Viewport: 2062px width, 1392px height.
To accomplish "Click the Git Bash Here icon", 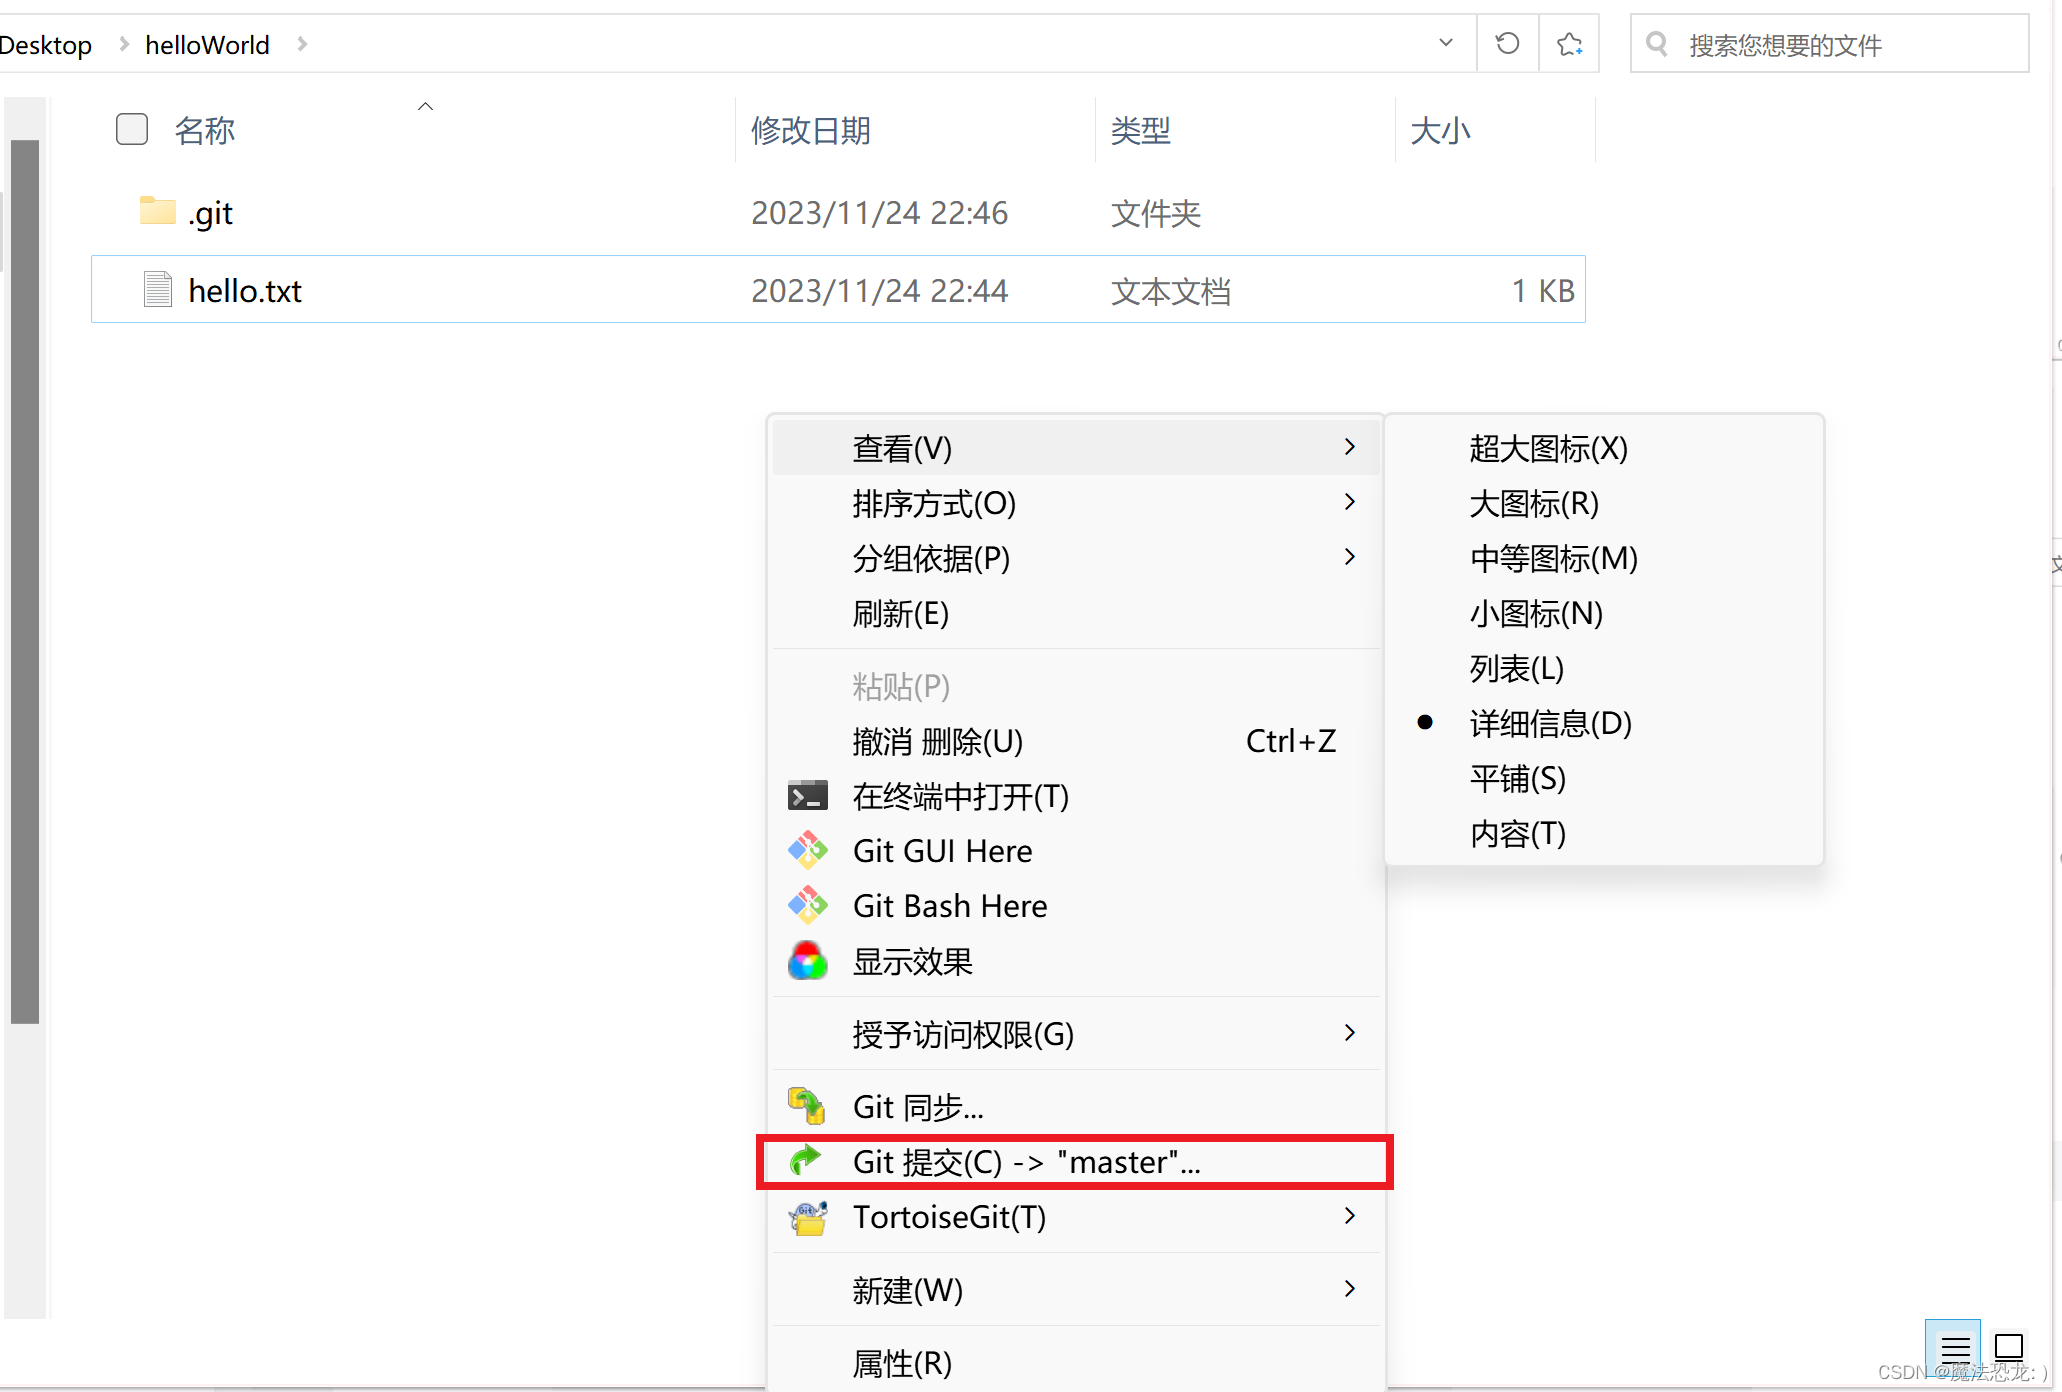I will (807, 906).
